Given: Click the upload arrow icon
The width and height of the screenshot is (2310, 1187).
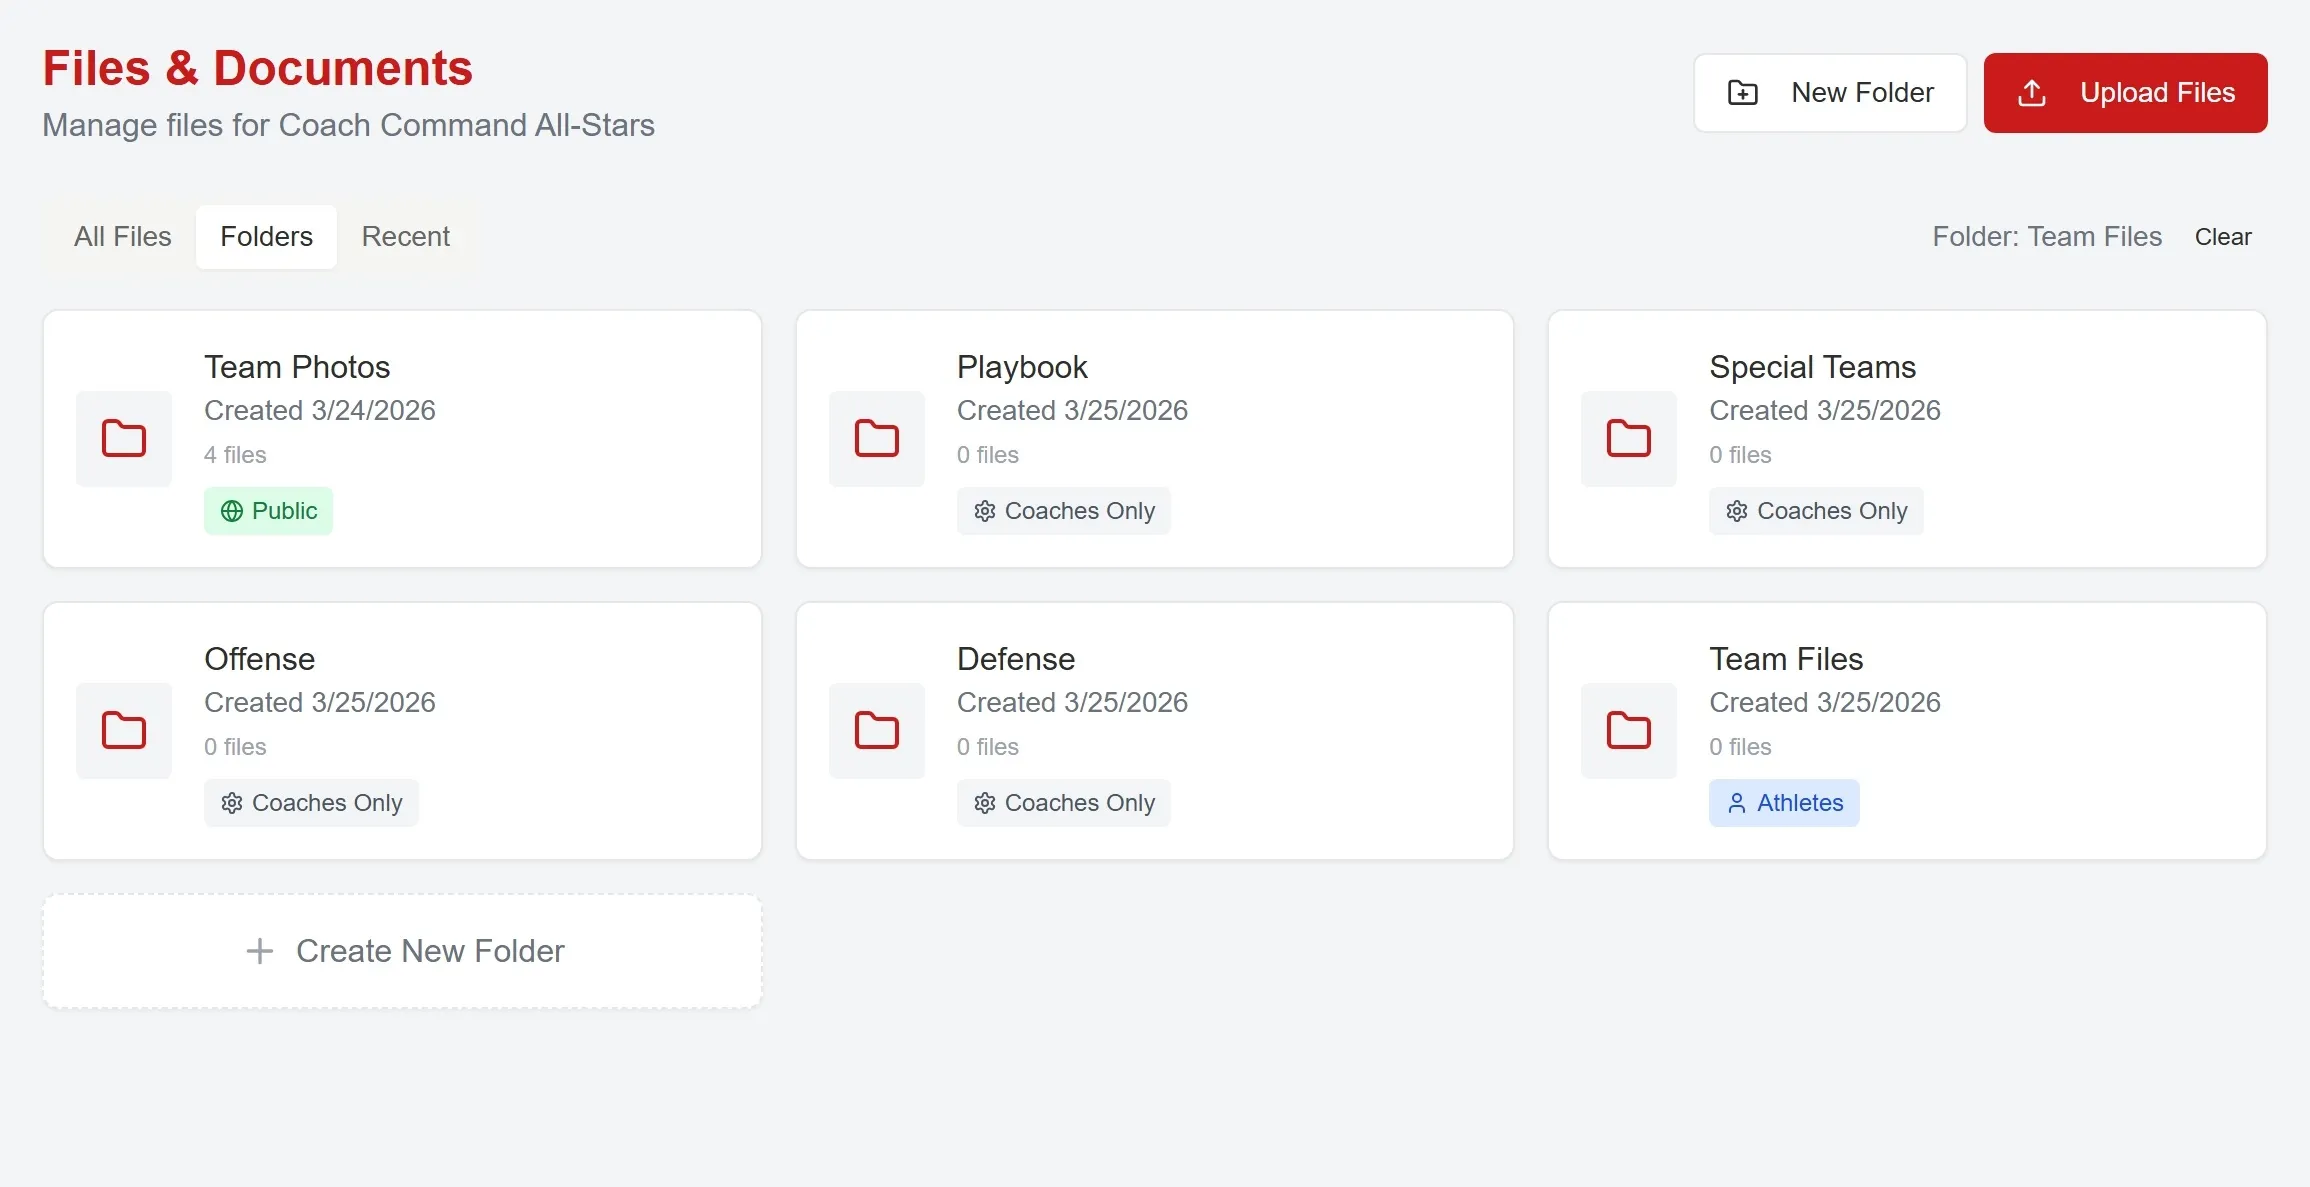Looking at the screenshot, I should pos(2031,93).
